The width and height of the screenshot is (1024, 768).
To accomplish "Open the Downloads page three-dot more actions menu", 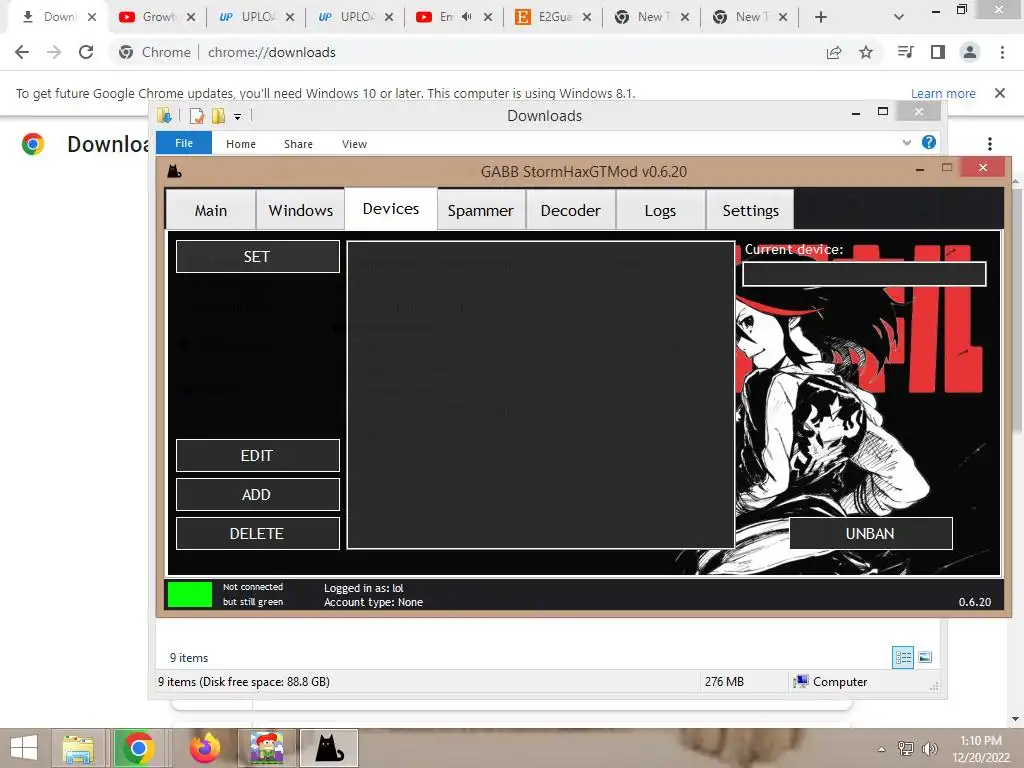I will pos(990,144).
